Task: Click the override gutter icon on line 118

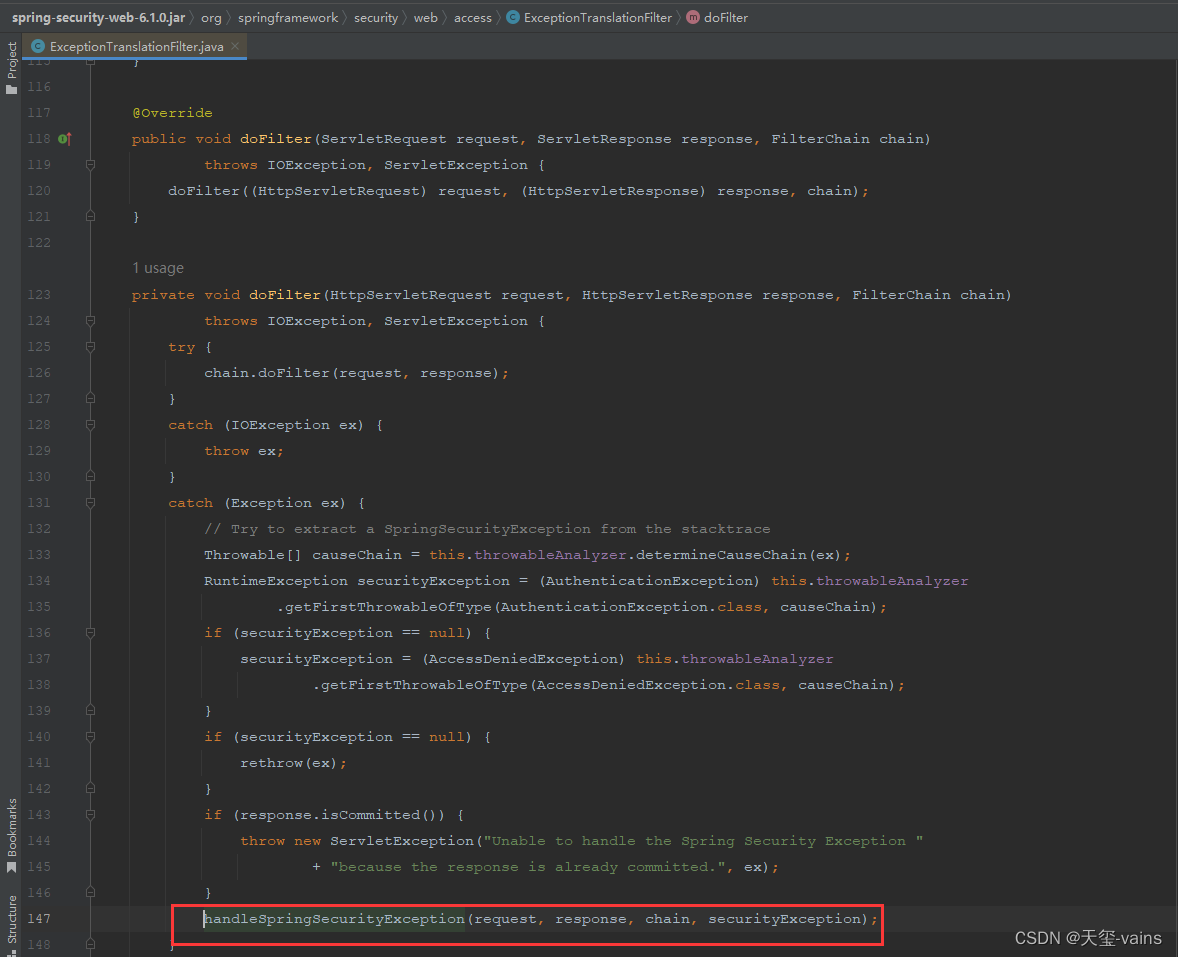Action: point(65,139)
